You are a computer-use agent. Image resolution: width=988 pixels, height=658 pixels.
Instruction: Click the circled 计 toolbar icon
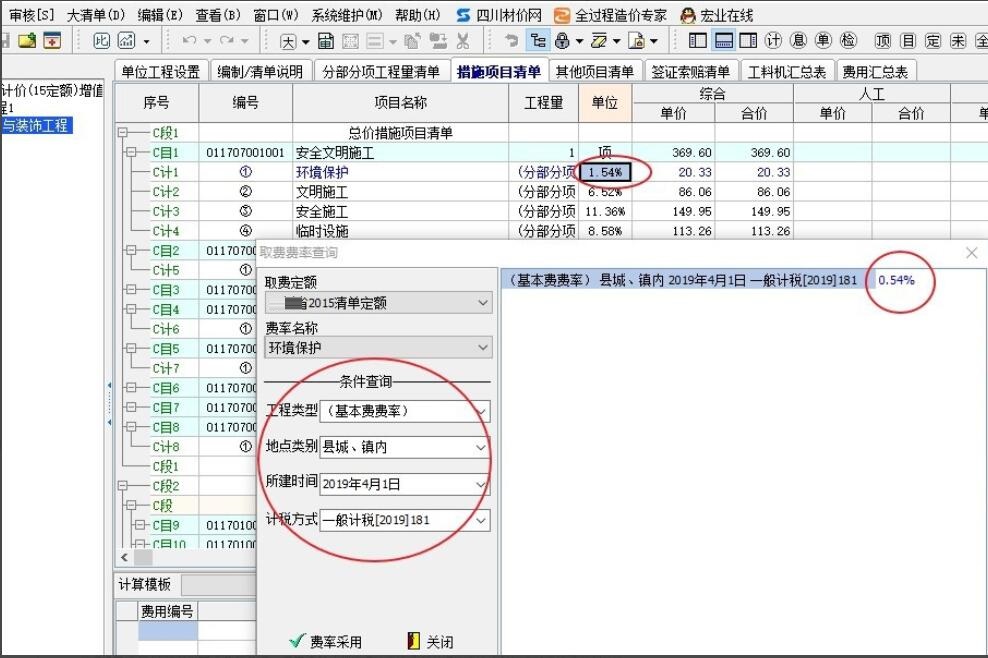773,41
